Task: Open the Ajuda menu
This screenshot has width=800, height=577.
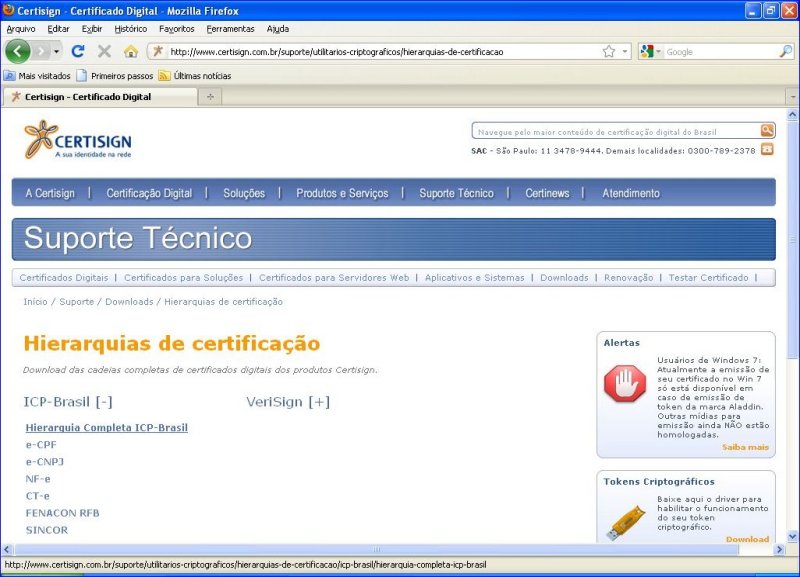Action: point(278,29)
